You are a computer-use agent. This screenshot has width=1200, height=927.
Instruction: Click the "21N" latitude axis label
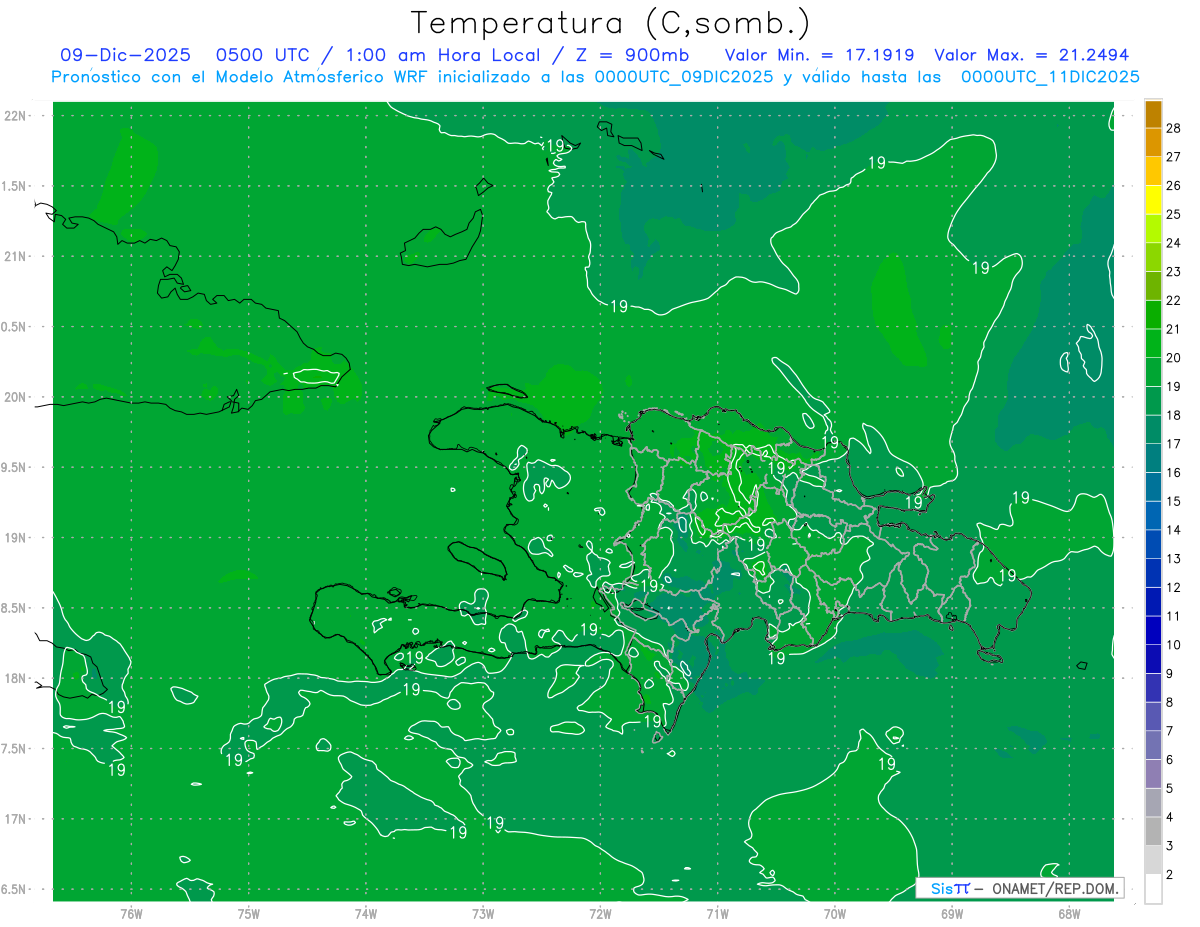point(16,257)
